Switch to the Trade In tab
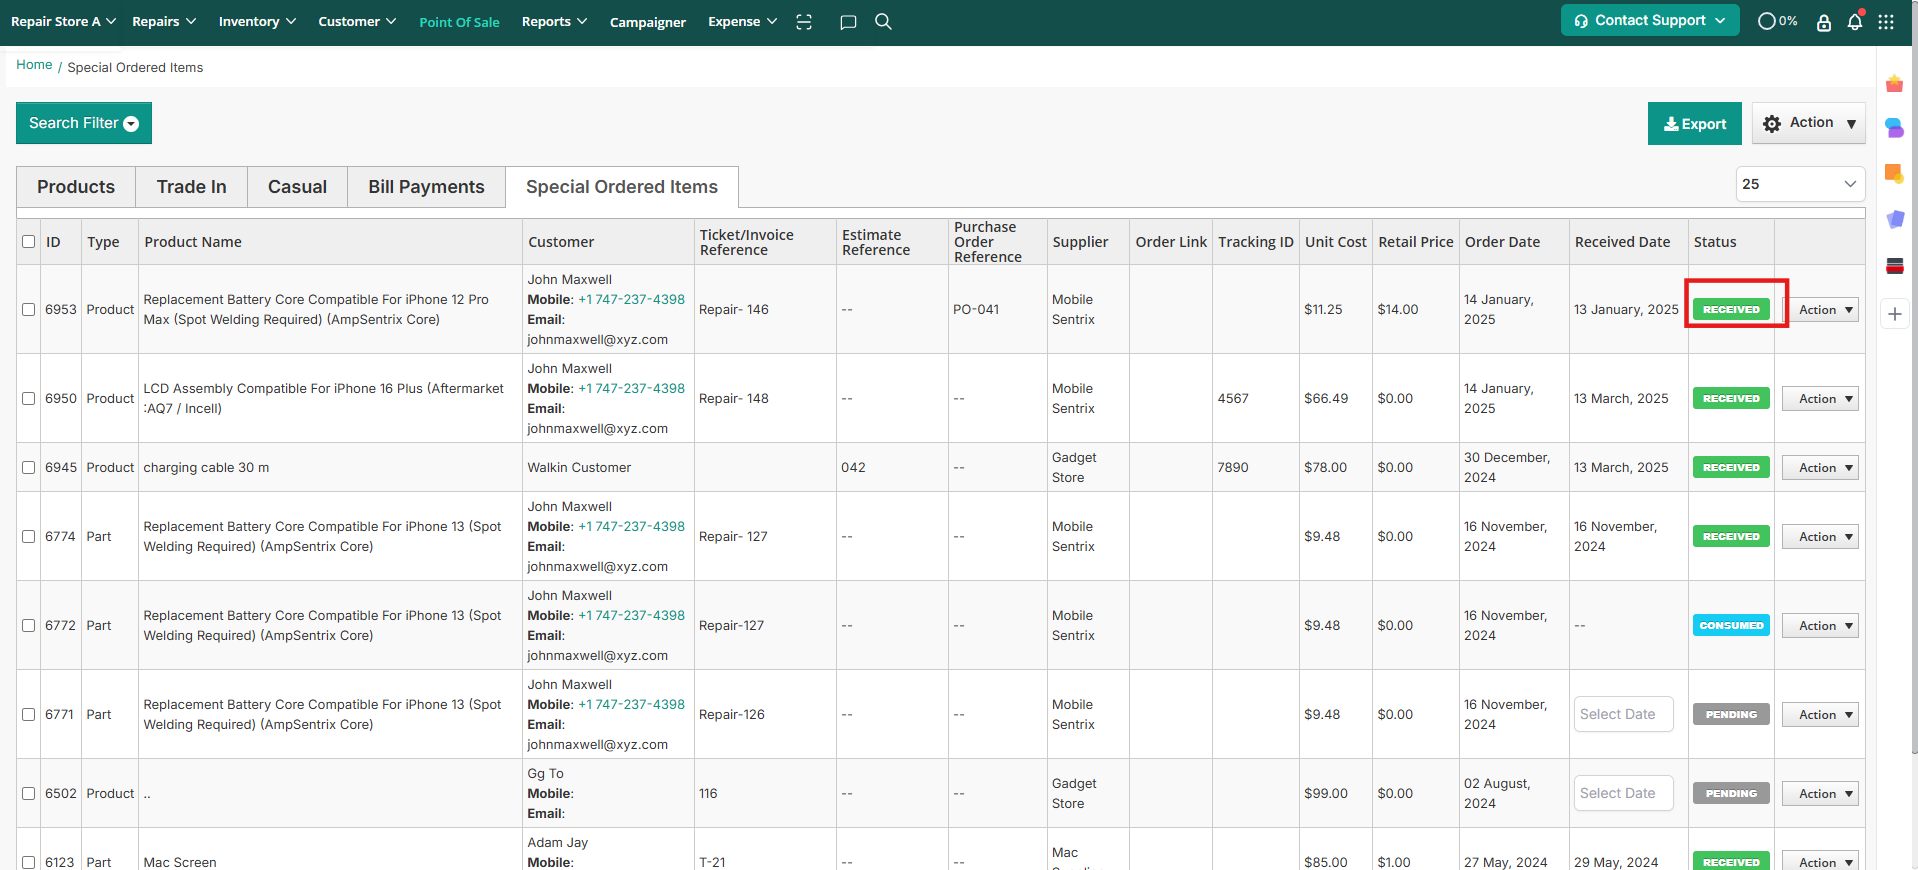 coord(192,187)
